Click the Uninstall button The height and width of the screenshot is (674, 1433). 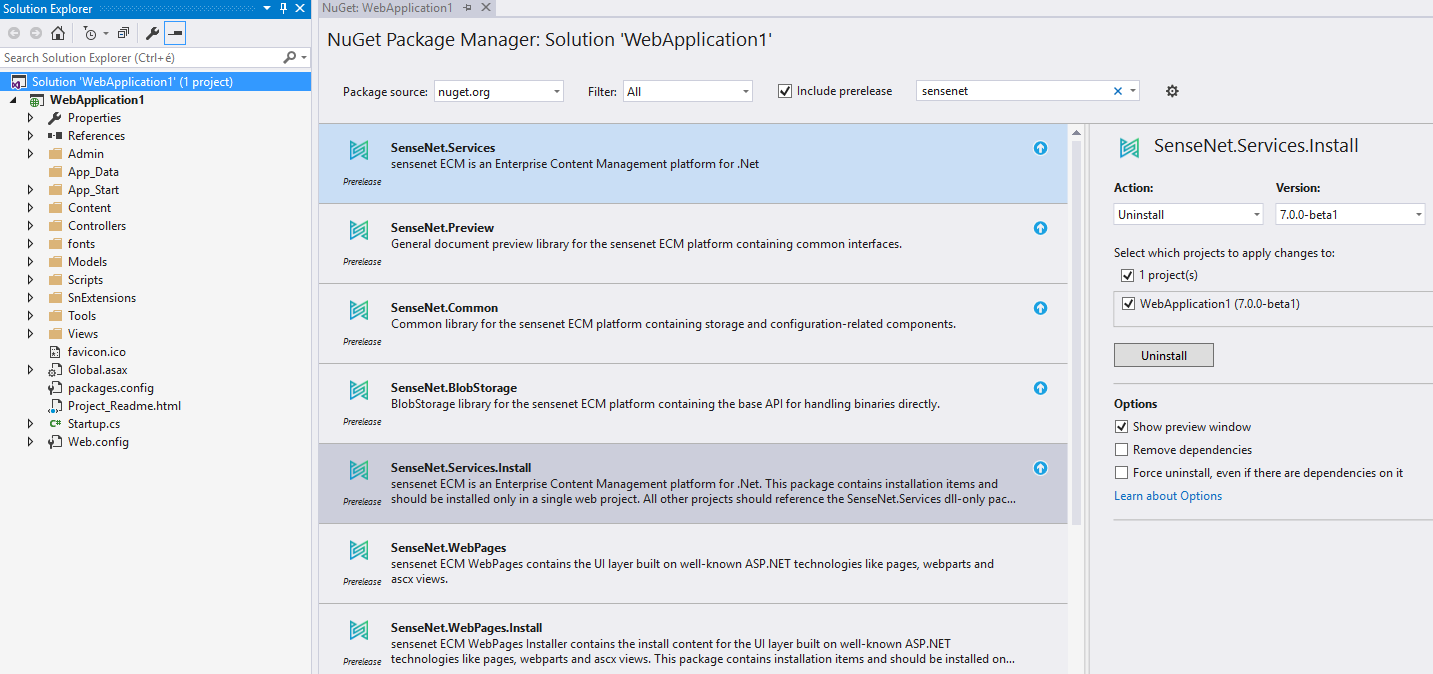pyautogui.click(x=1163, y=355)
